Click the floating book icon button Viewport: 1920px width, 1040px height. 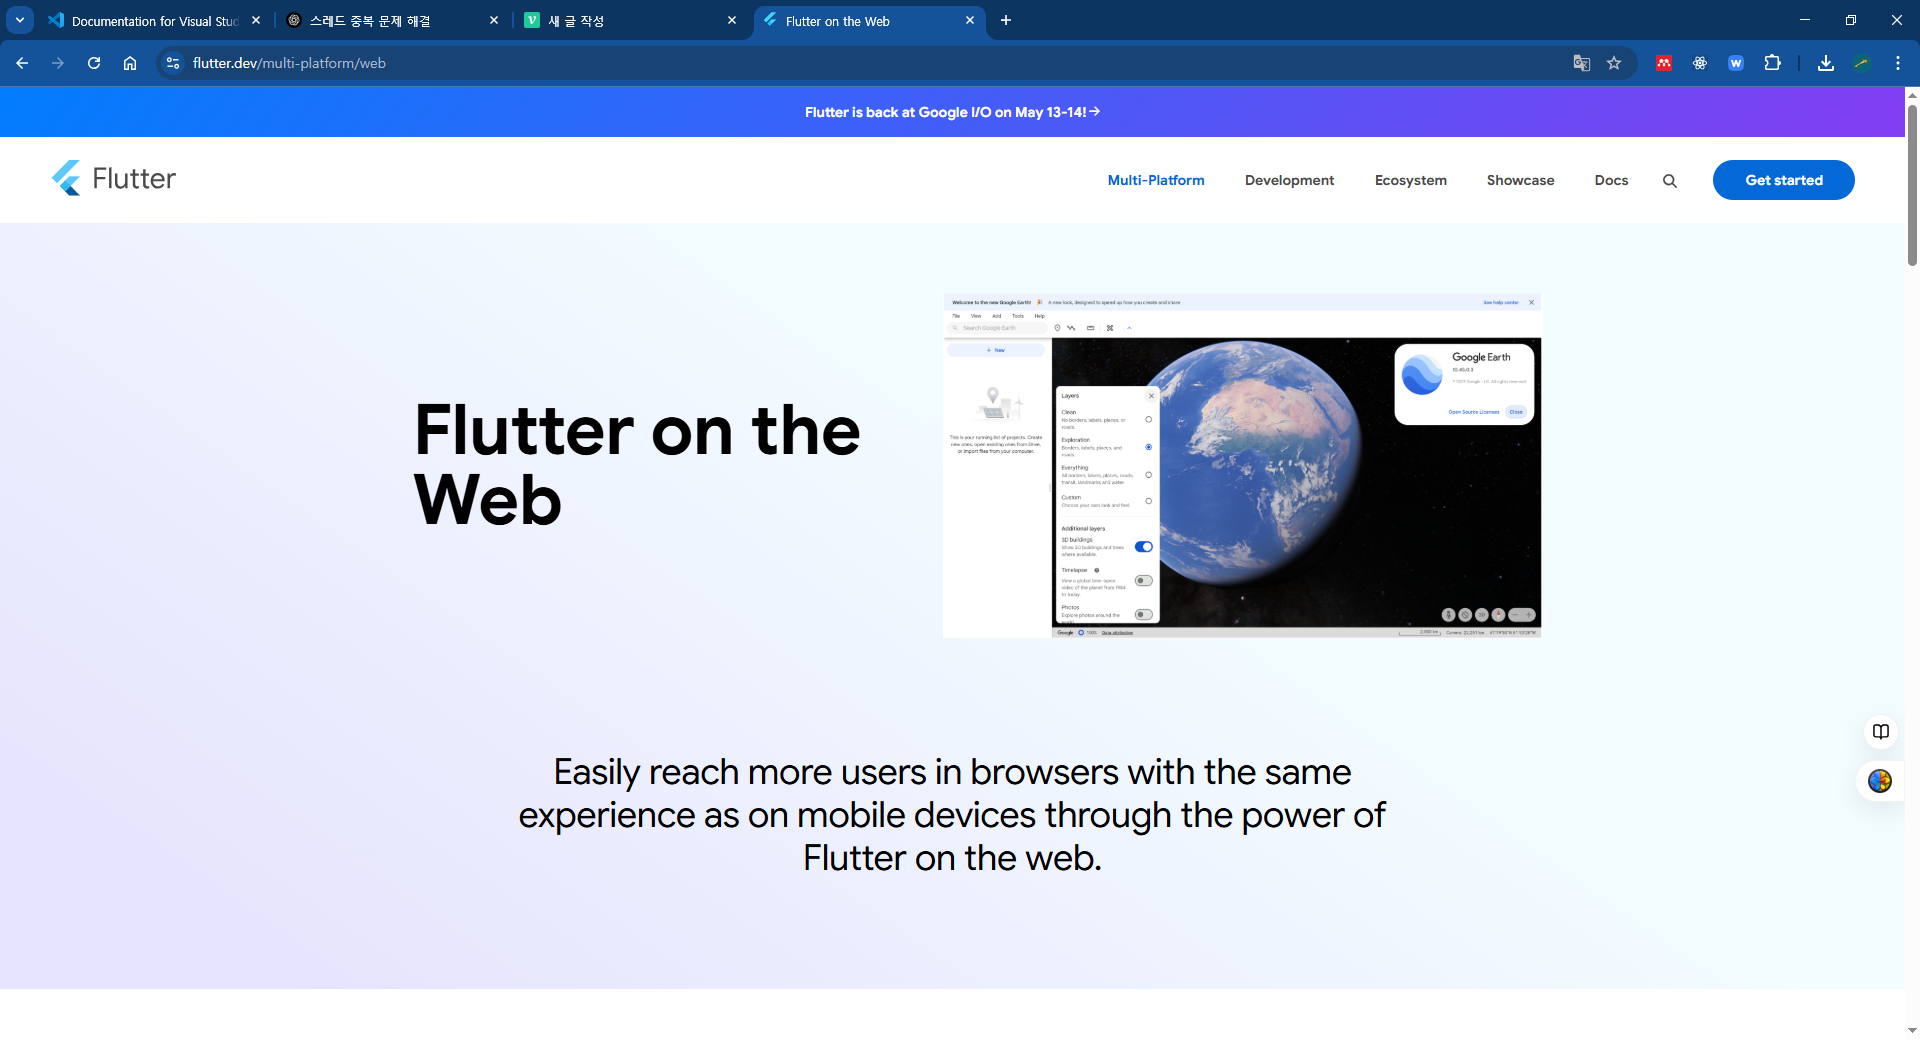tap(1881, 732)
